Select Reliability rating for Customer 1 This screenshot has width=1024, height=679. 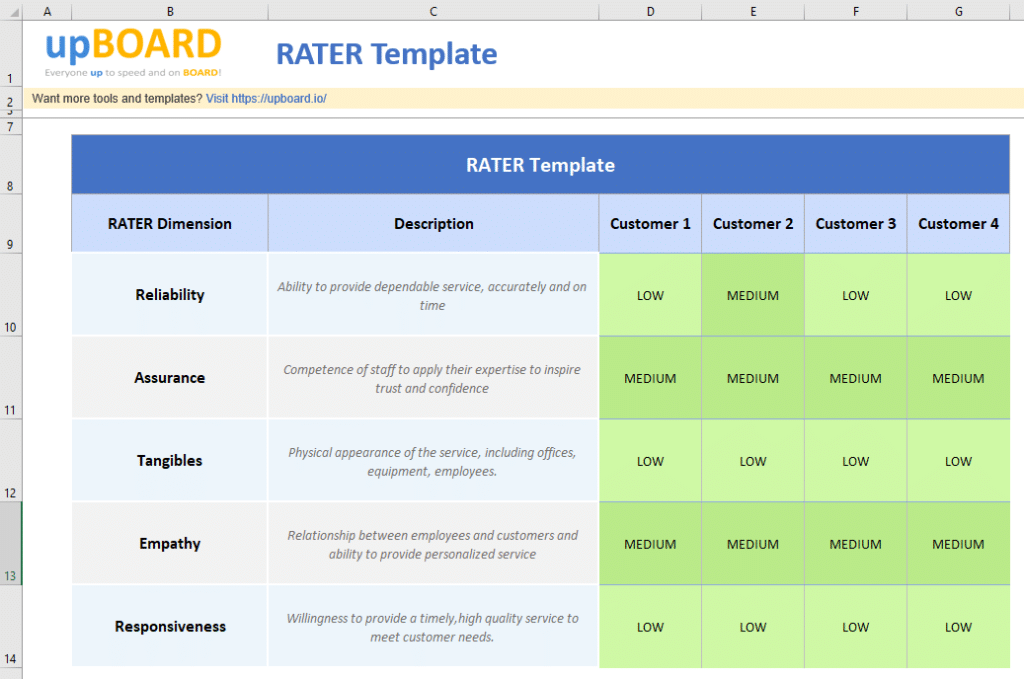(x=650, y=294)
